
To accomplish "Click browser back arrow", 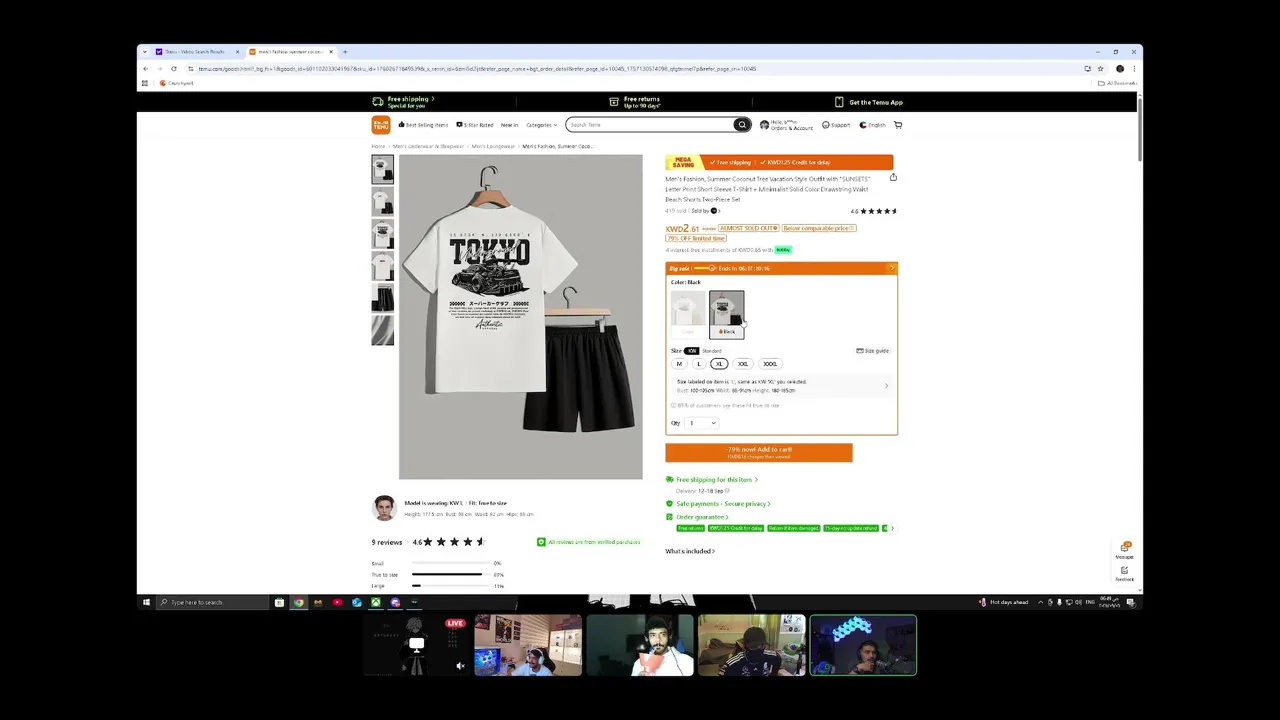I will click(145, 69).
